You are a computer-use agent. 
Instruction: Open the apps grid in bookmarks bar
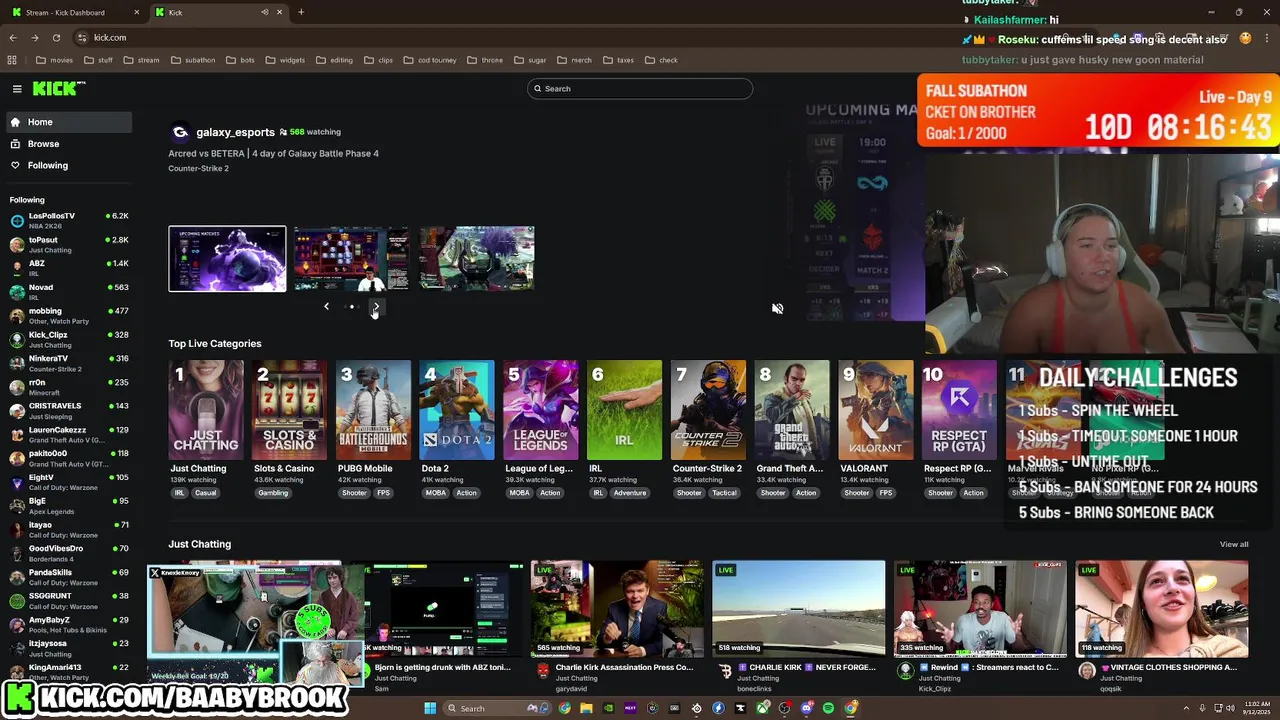[12, 60]
